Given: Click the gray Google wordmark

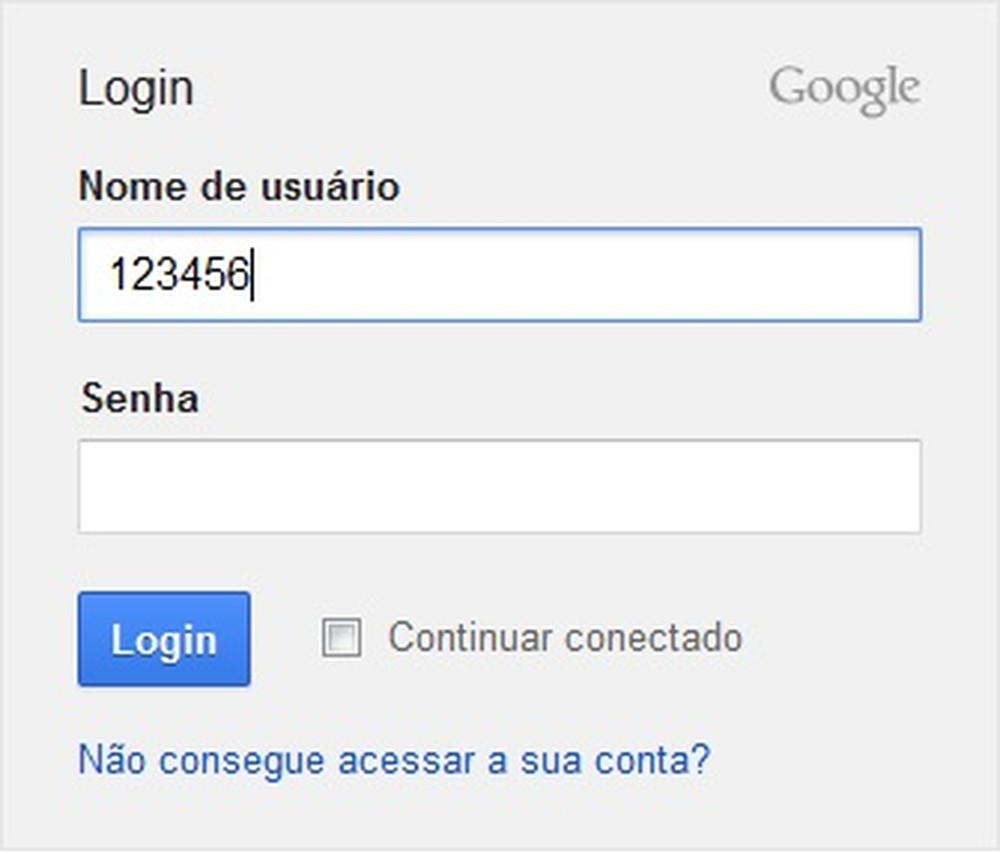Looking at the screenshot, I should point(844,90).
